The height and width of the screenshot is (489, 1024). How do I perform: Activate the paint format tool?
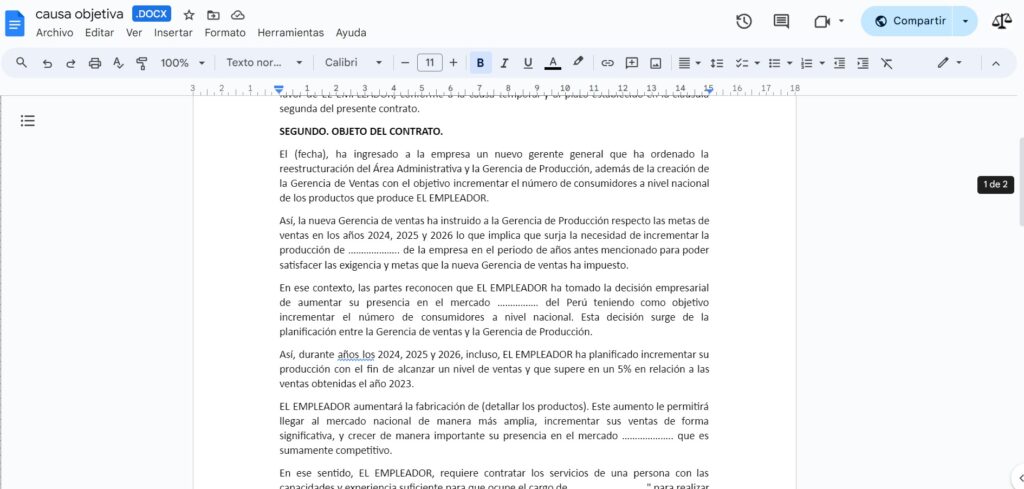coord(142,63)
